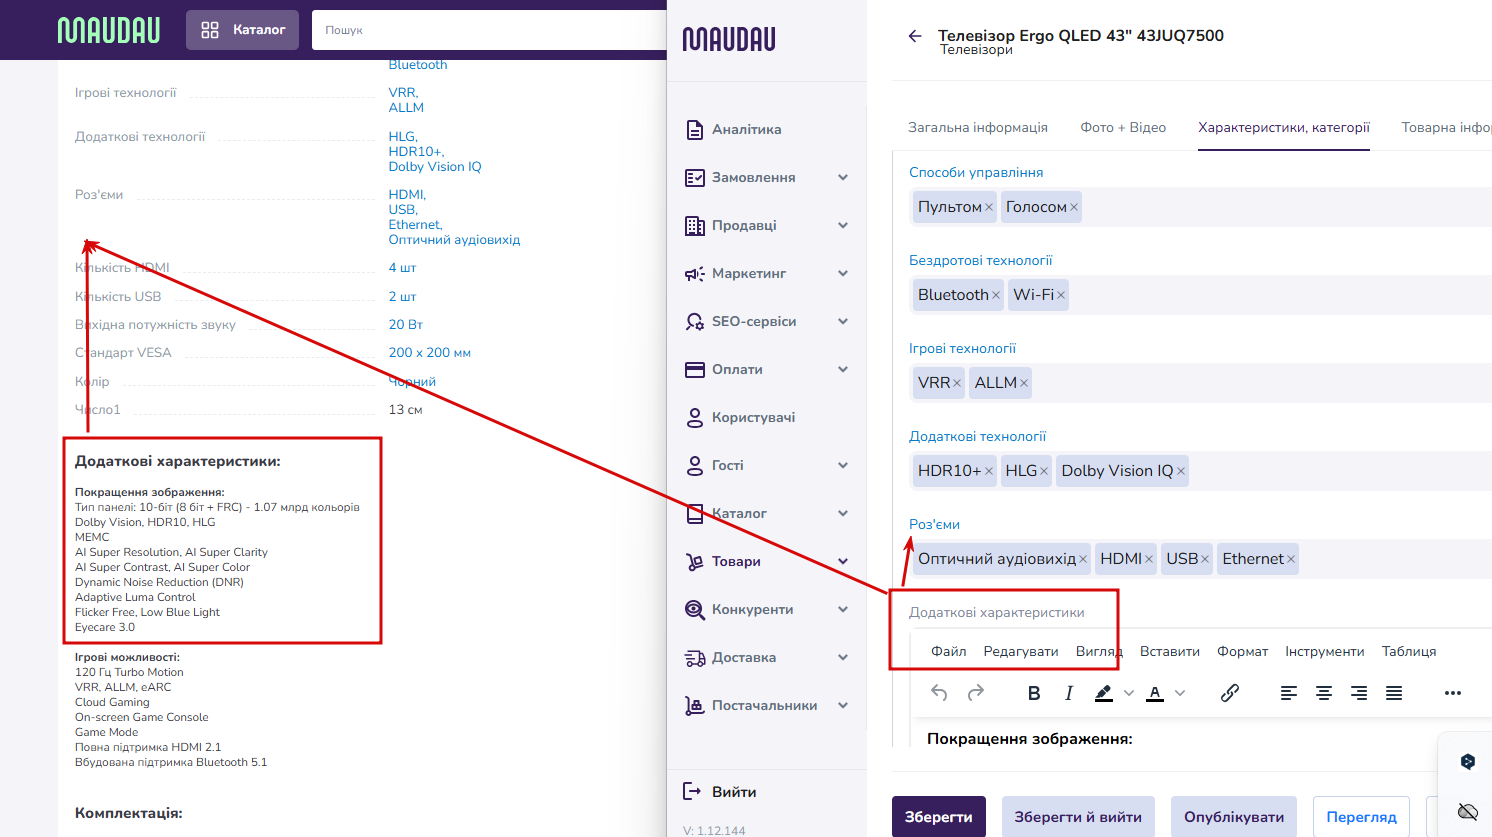Switch to the Загальна інформація tab
This screenshot has height=837, width=1492.
tap(978, 127)
